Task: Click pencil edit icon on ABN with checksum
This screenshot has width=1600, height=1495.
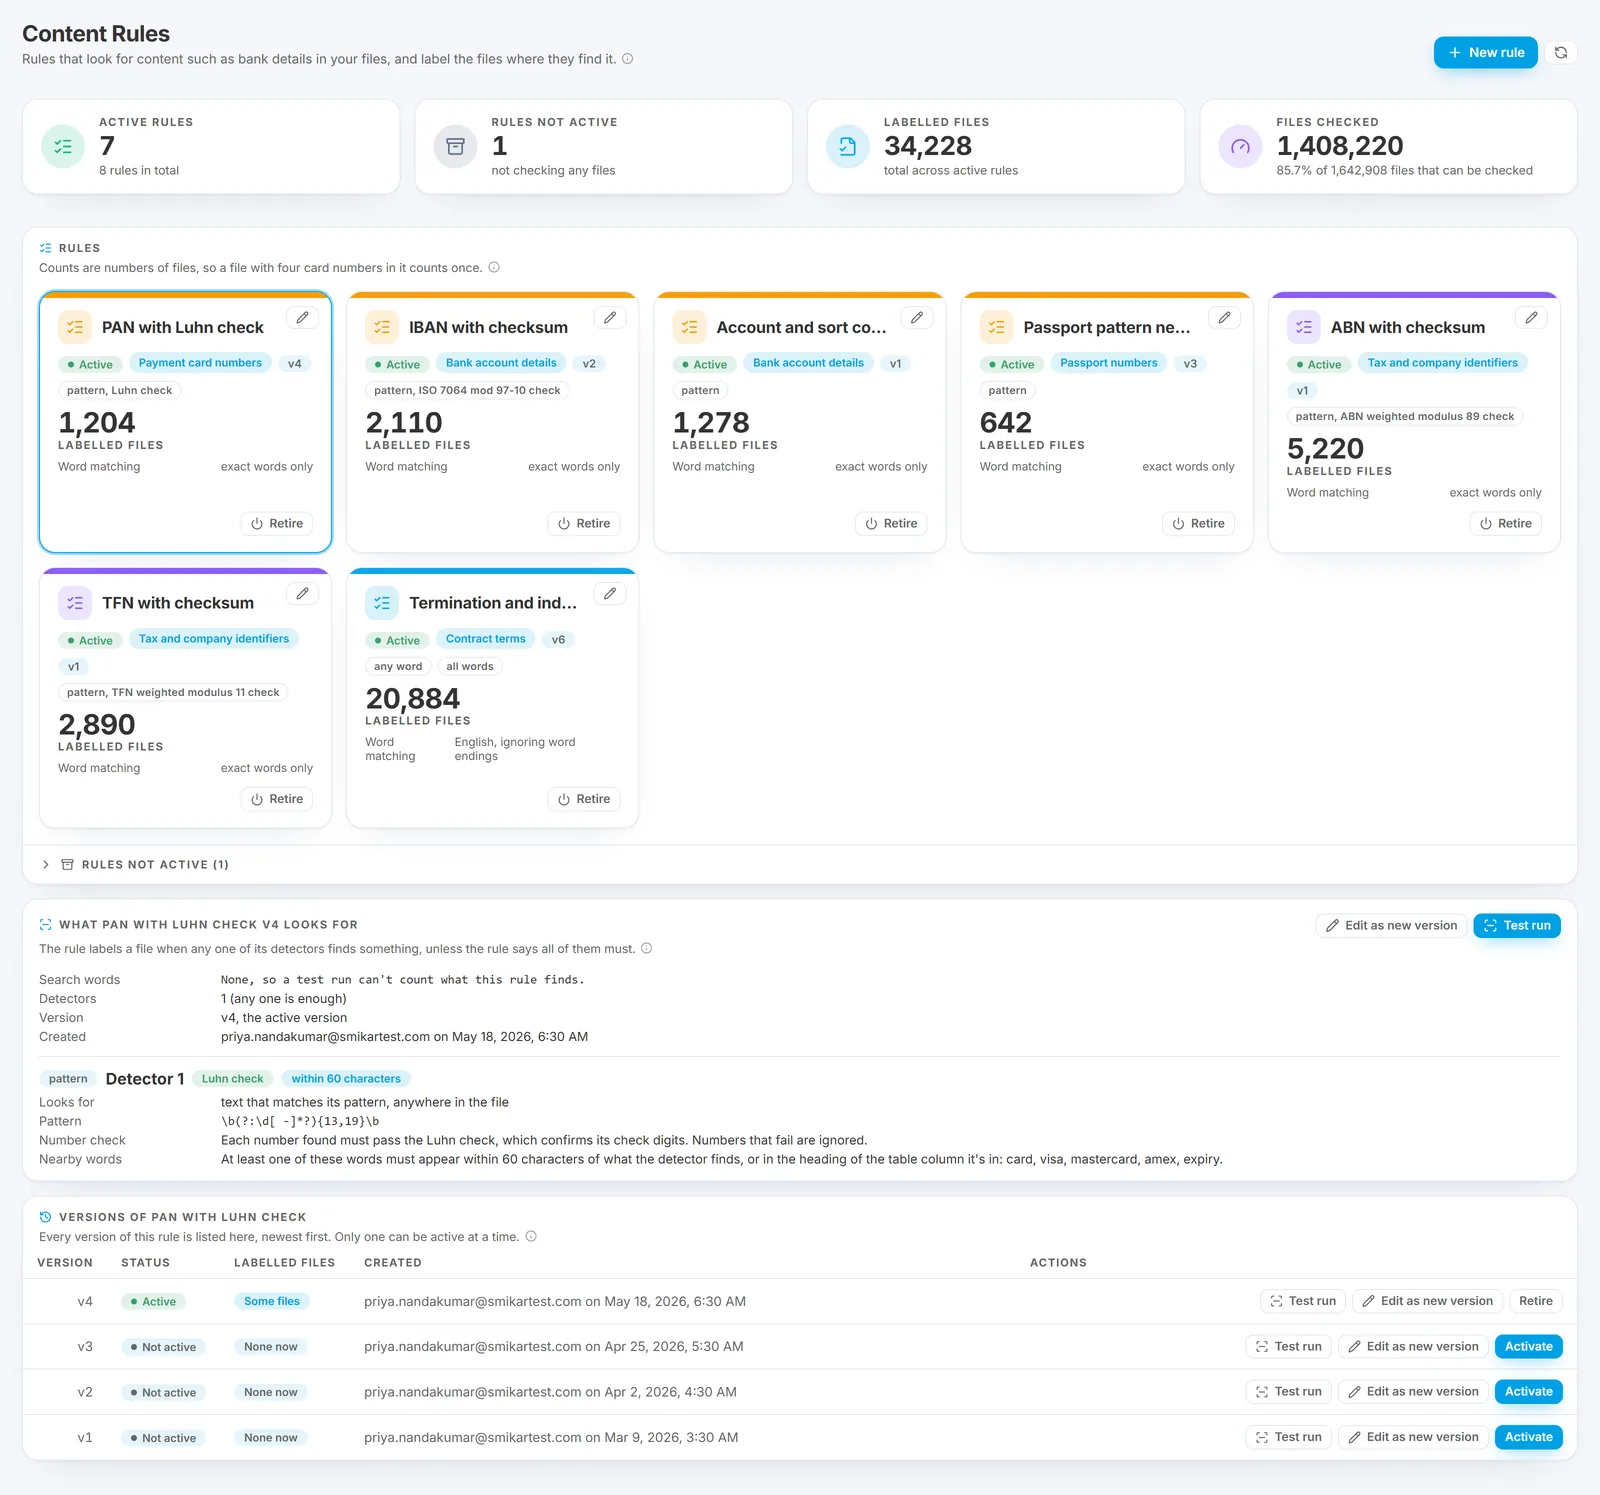Action: tap(1531, 318)
